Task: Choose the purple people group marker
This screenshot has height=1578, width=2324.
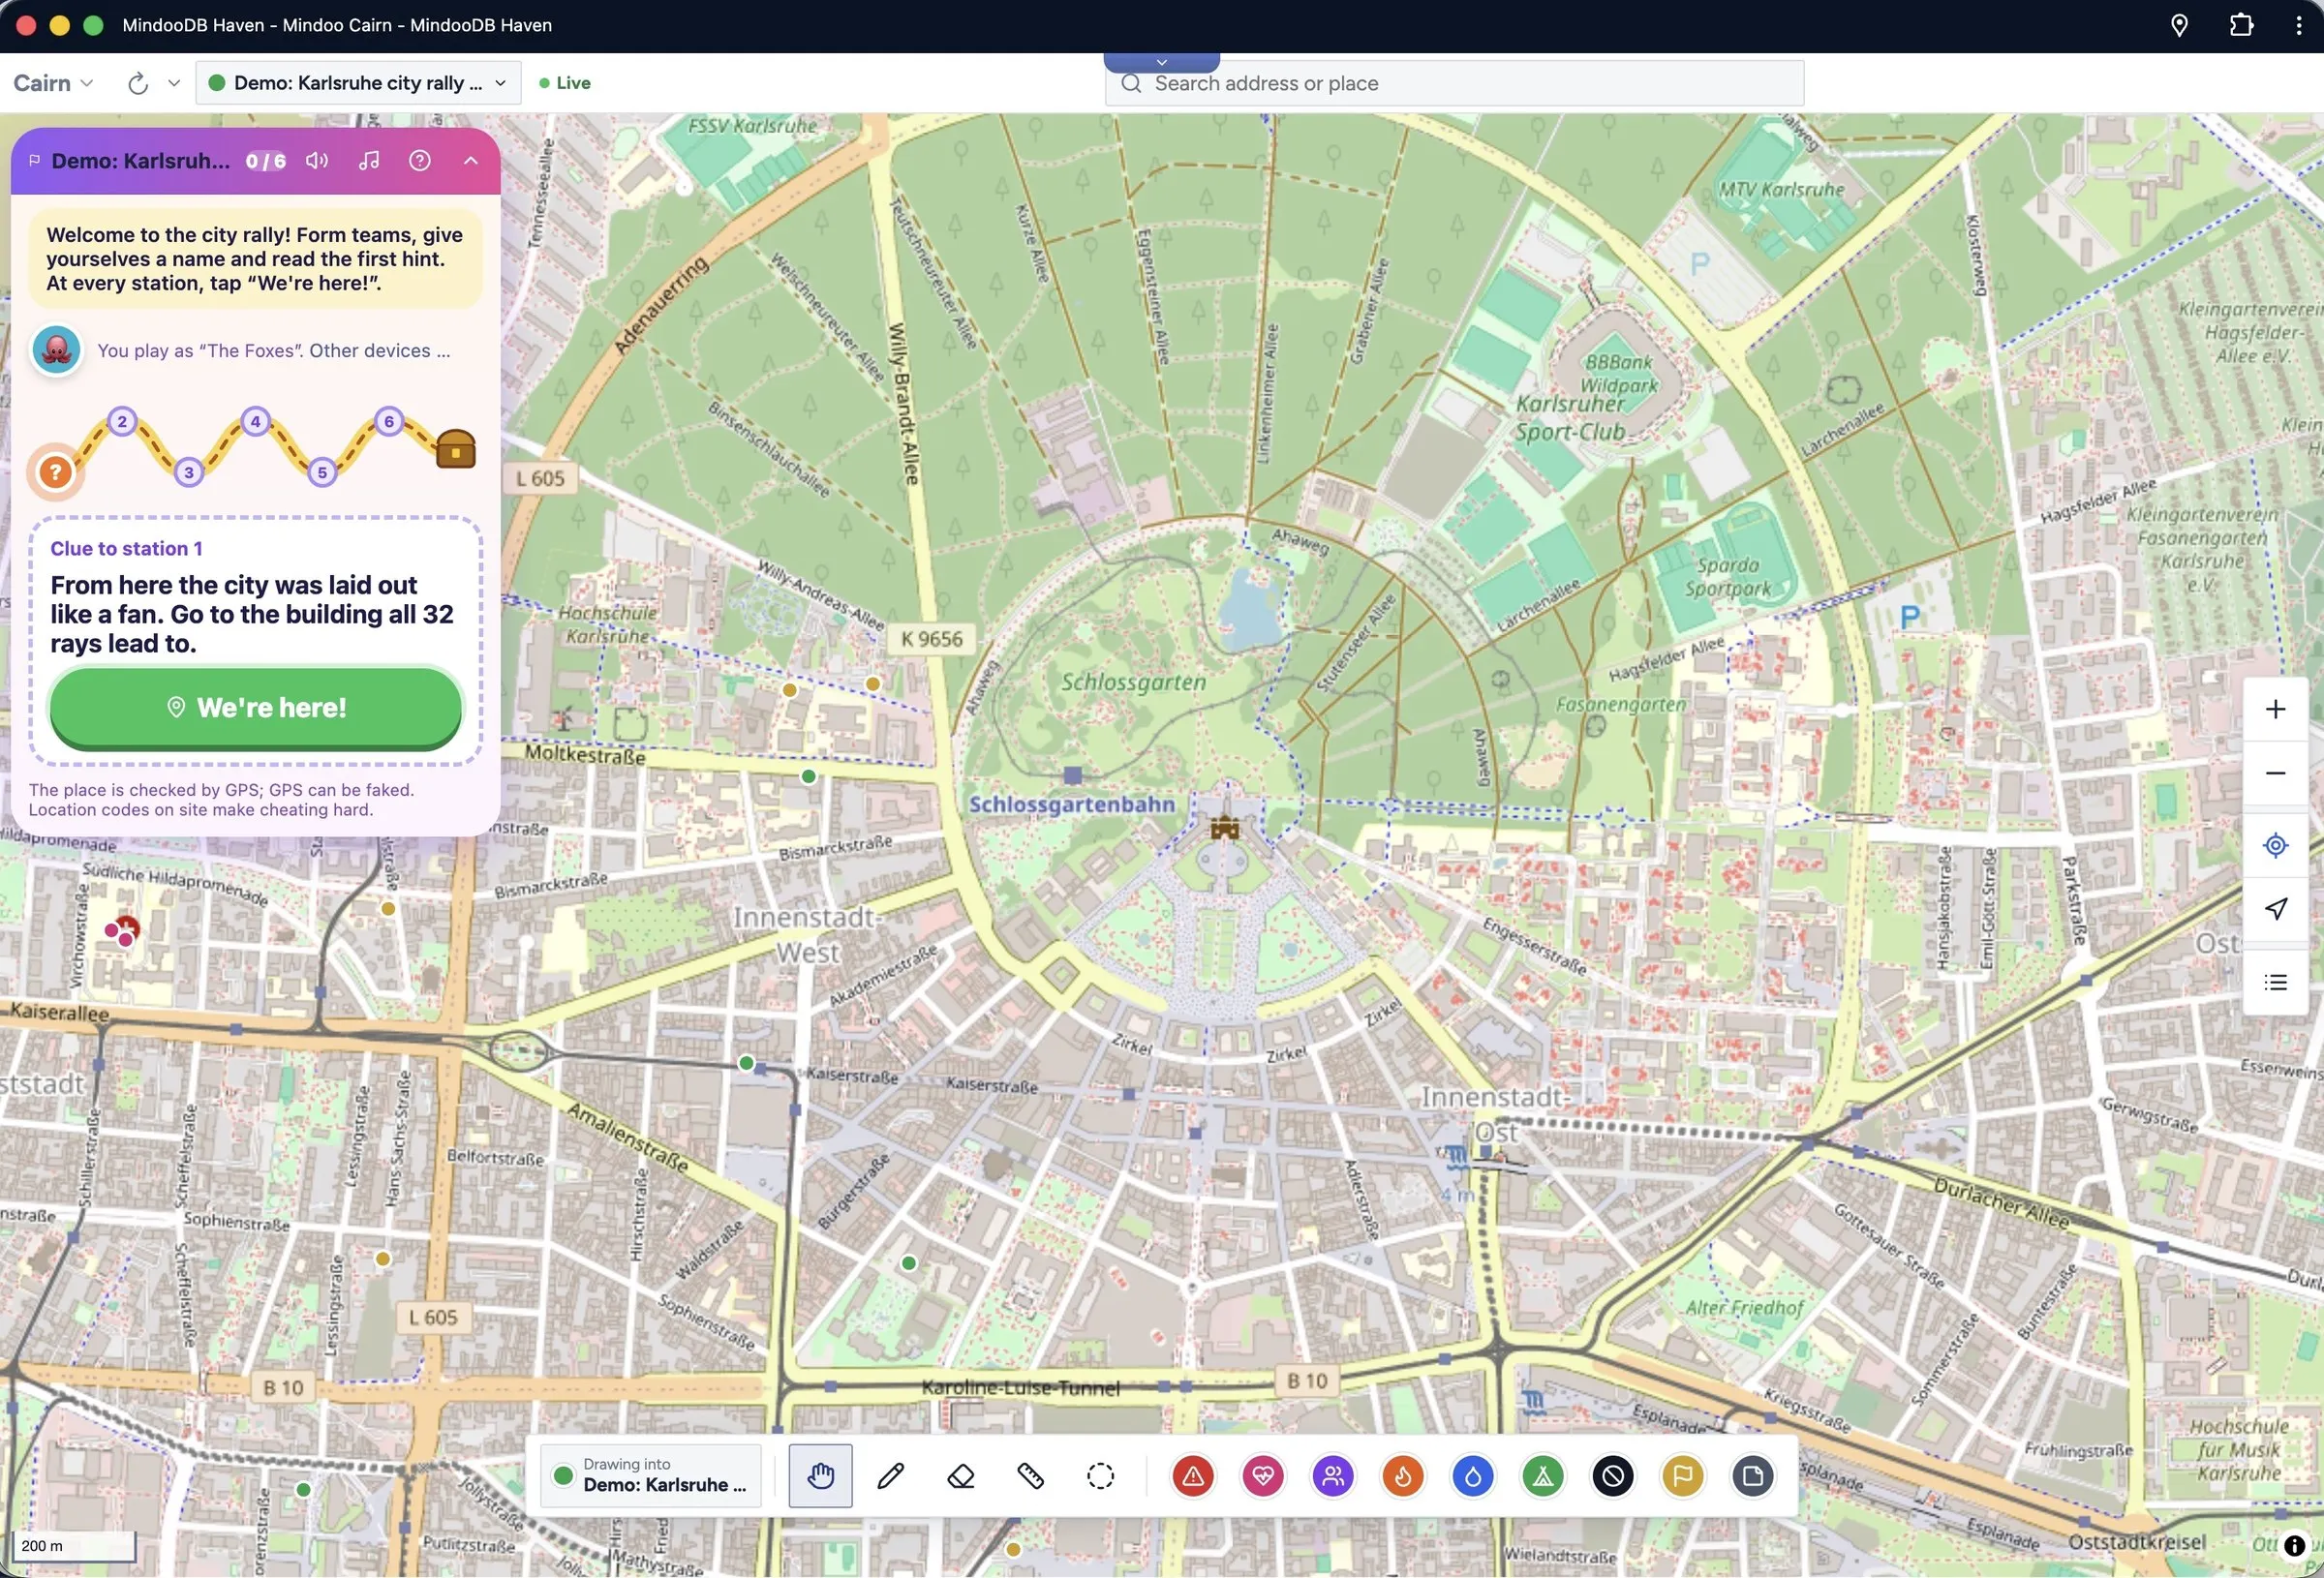Action: (1333, 1475)
